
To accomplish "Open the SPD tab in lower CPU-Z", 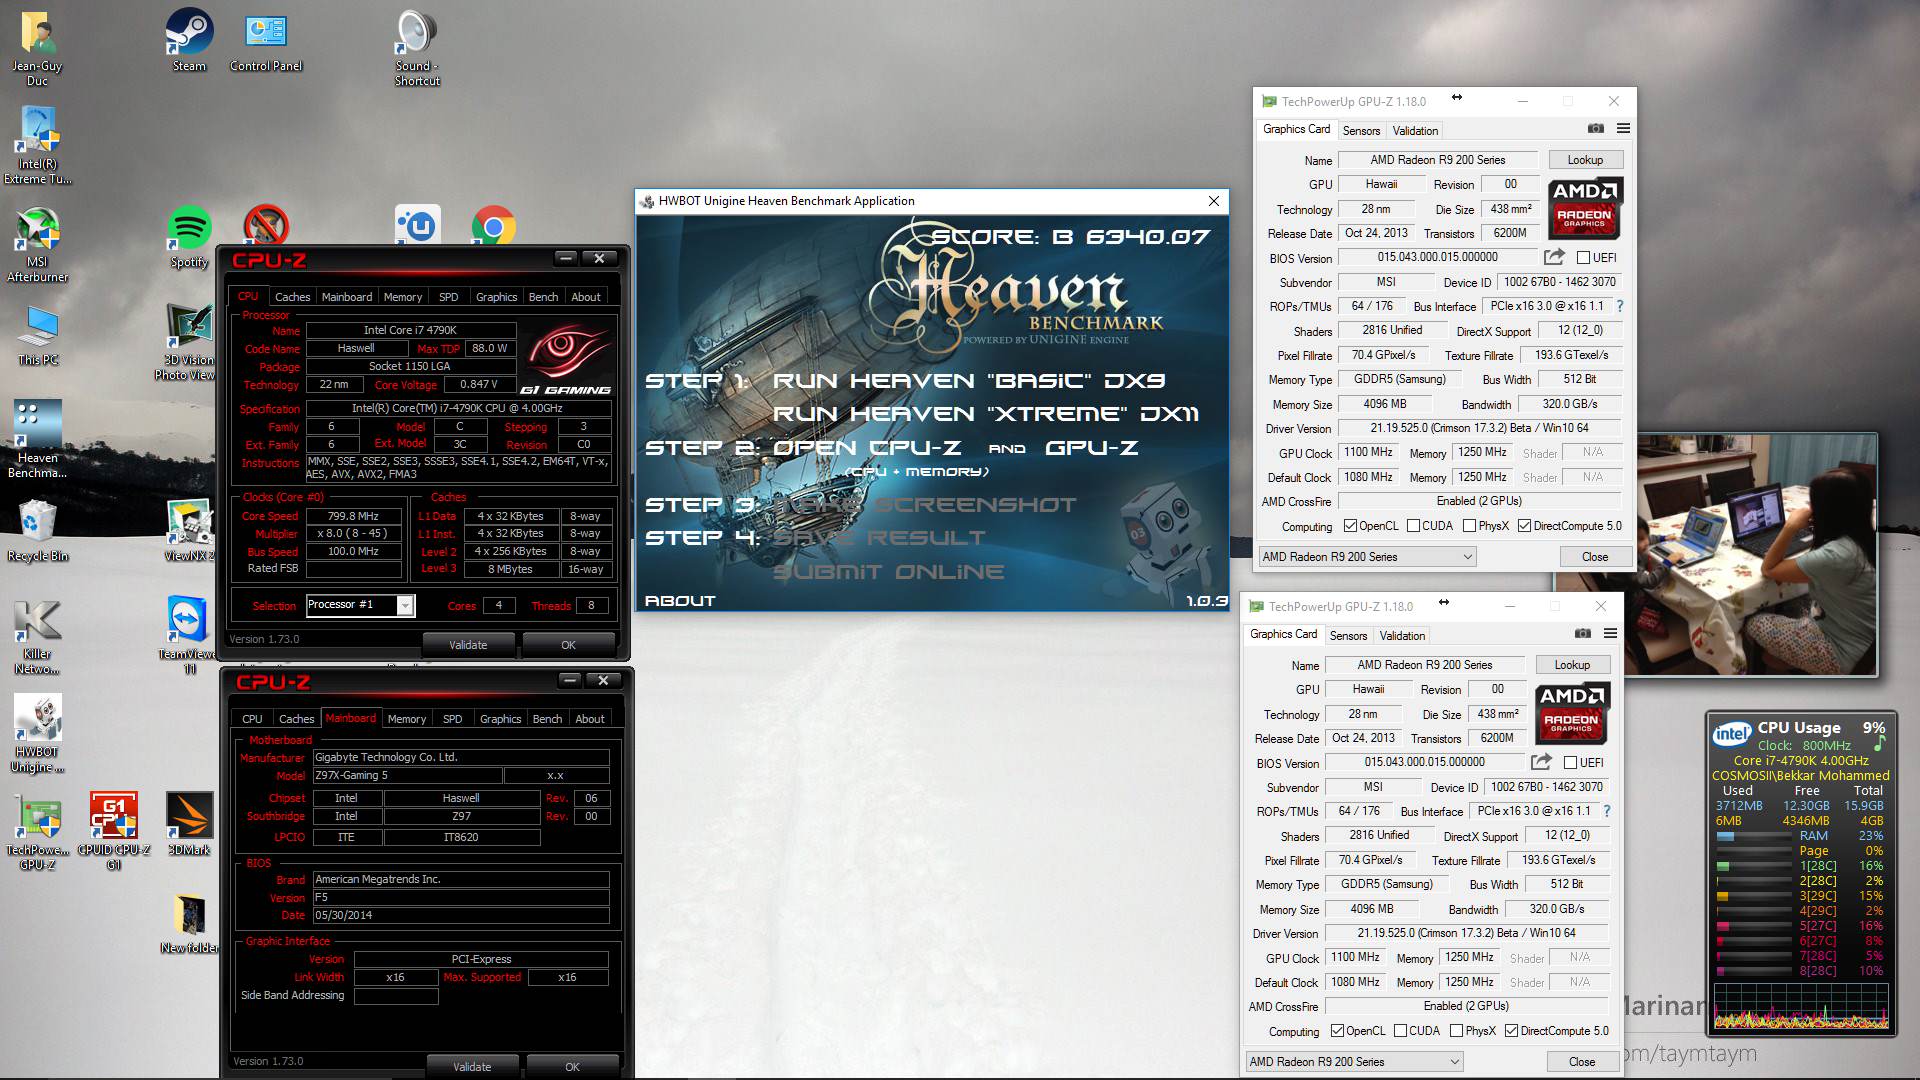I will coord(452,719).
